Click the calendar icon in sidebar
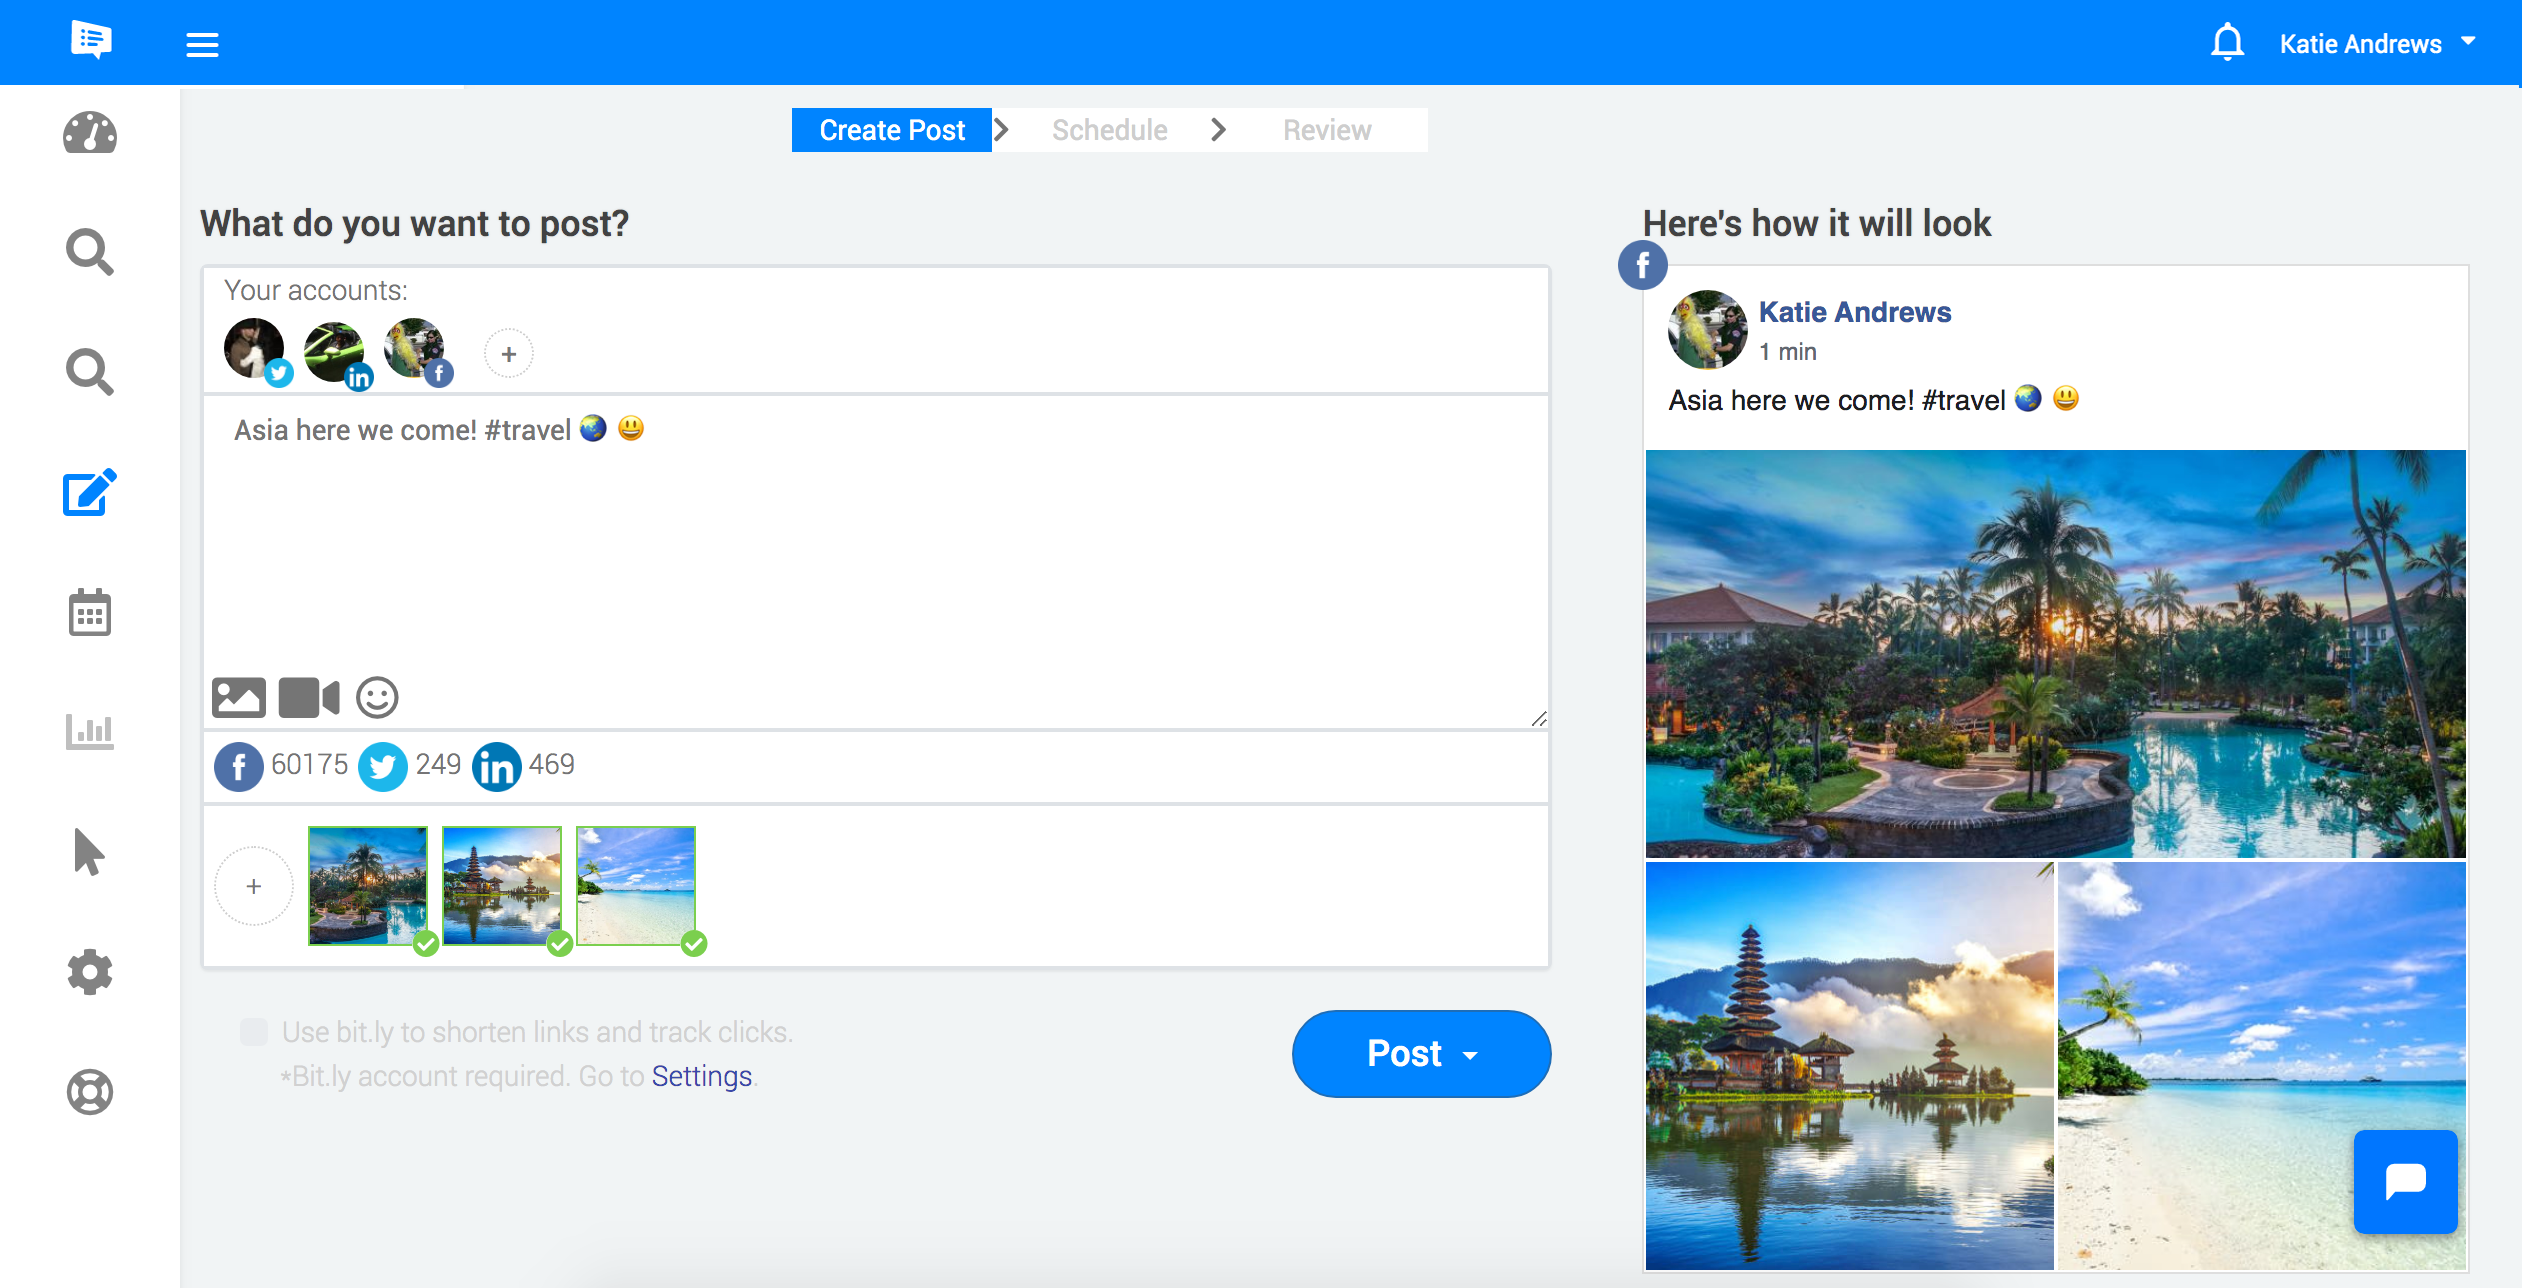2522x1288 pixels. click(x=90, y=612)
